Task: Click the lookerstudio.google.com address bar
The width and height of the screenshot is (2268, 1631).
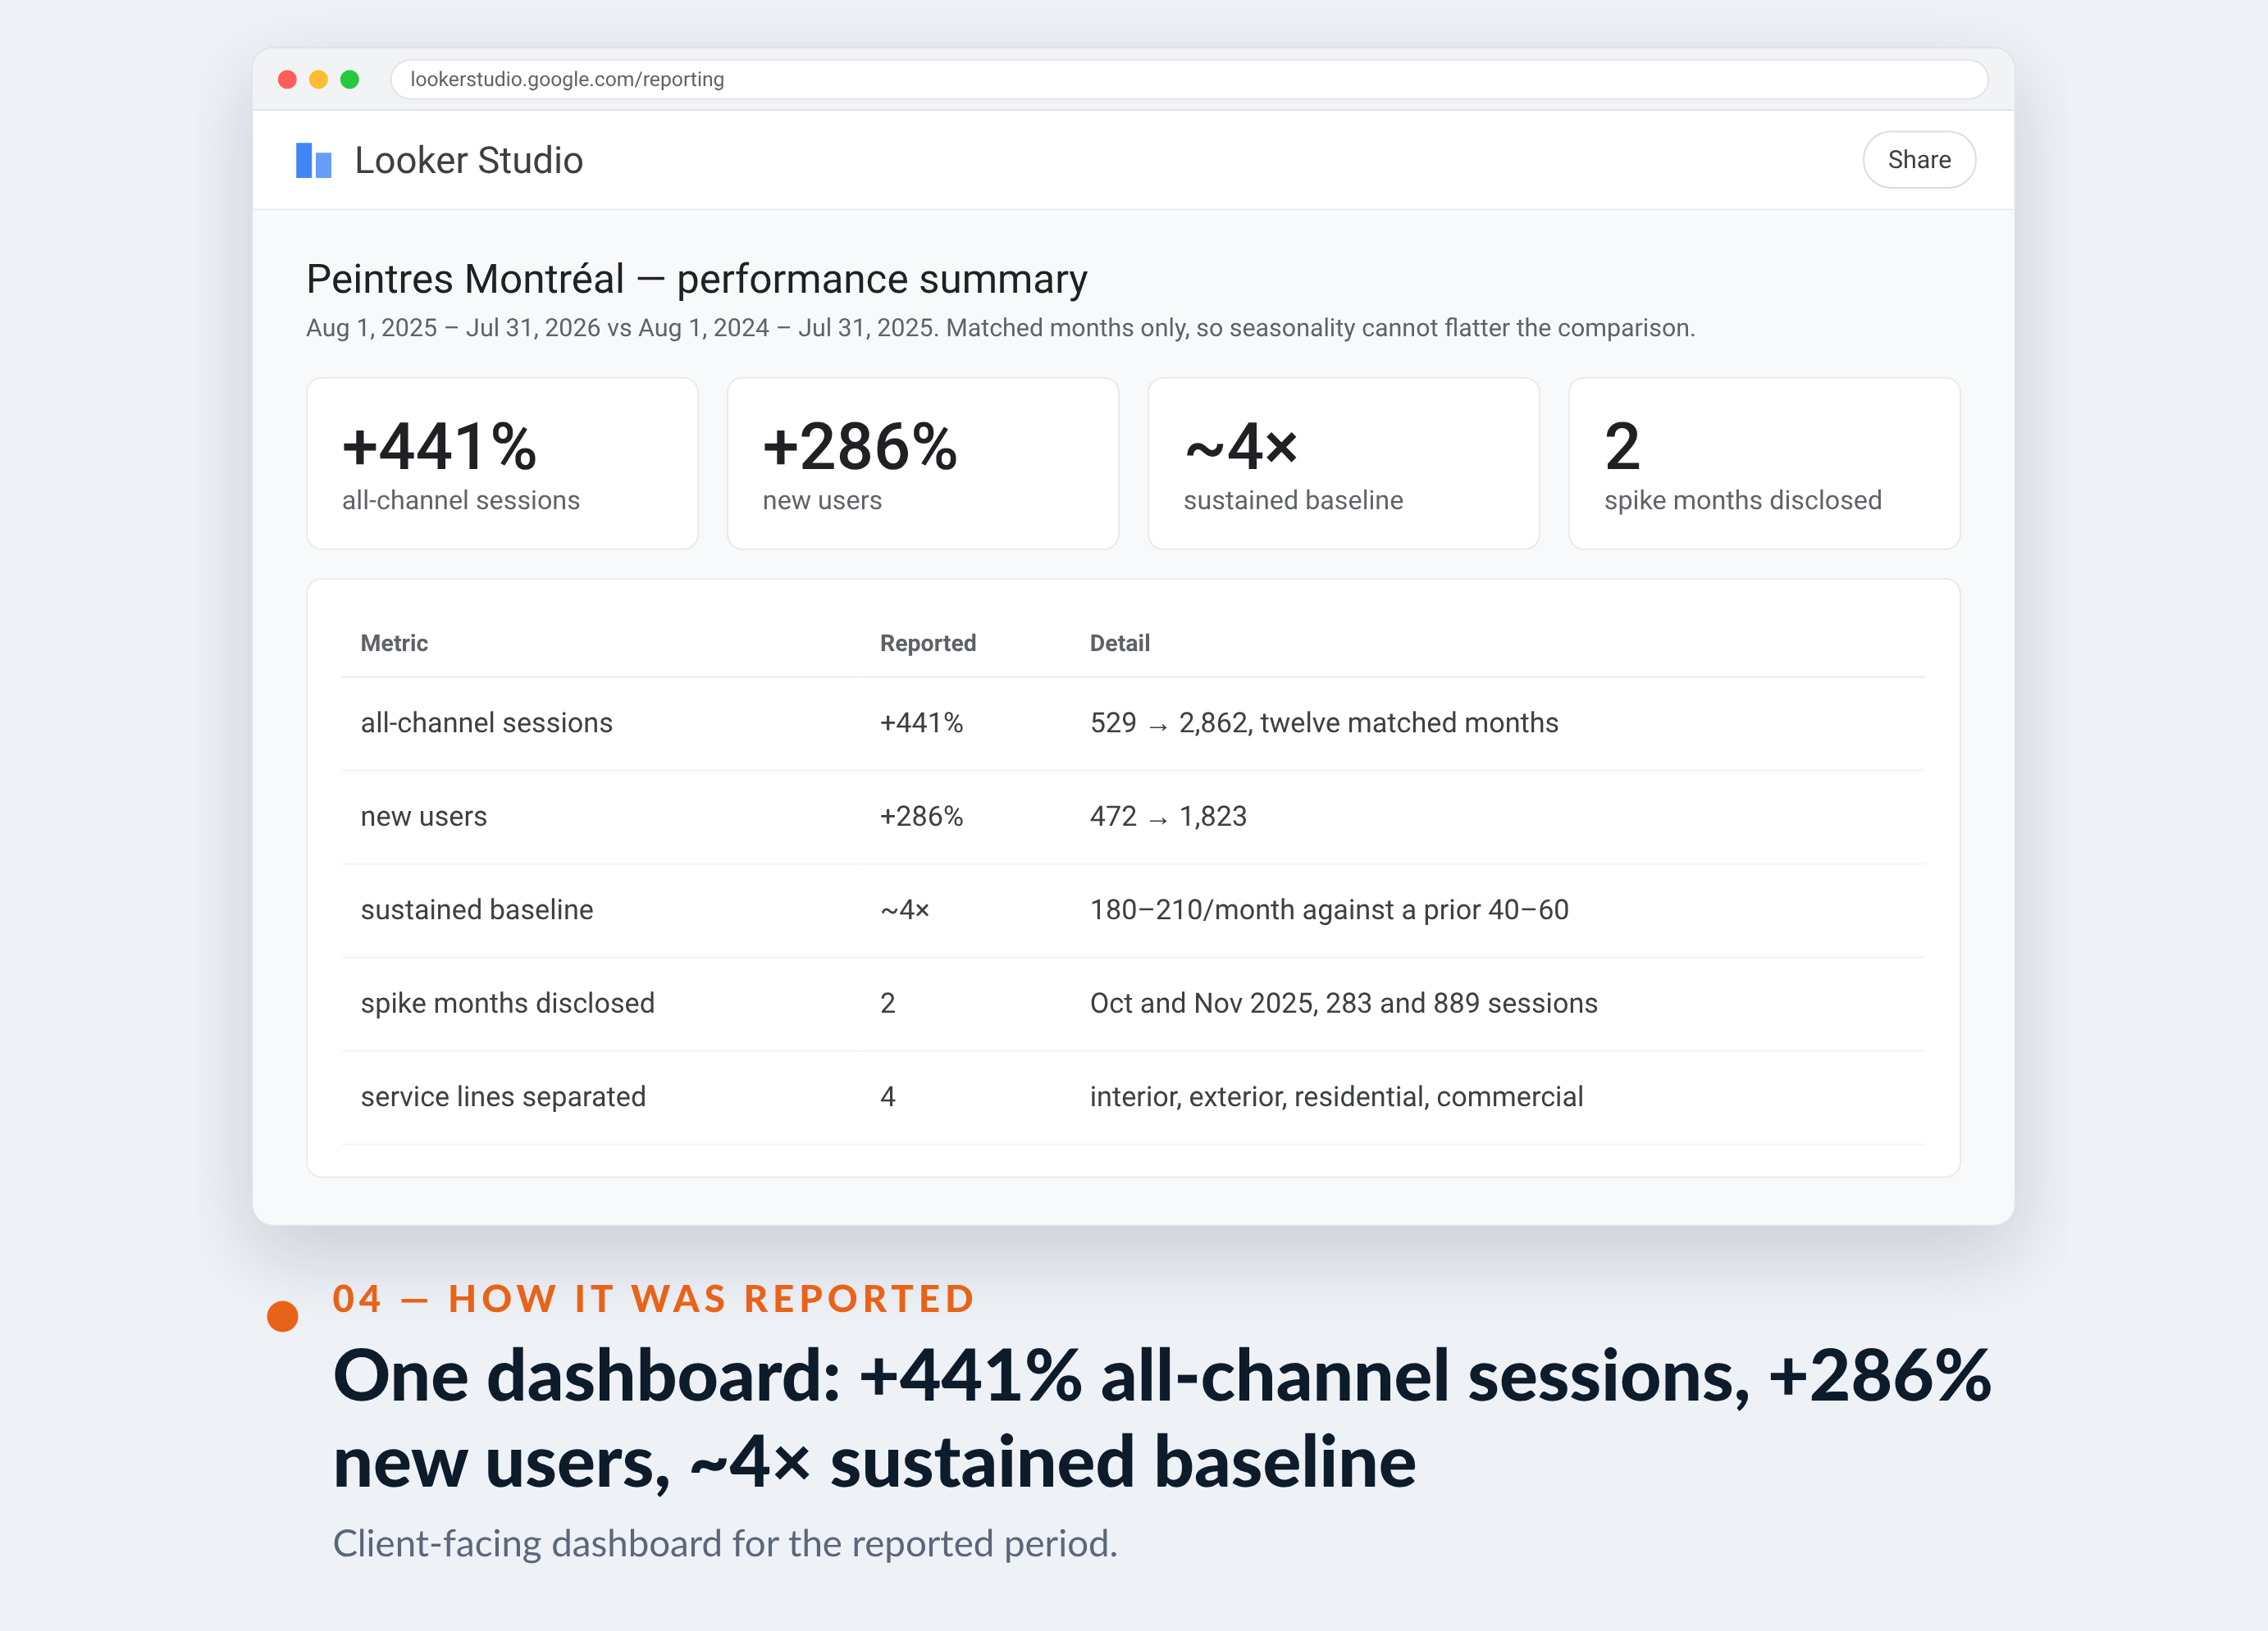Action: point(1188,79)
